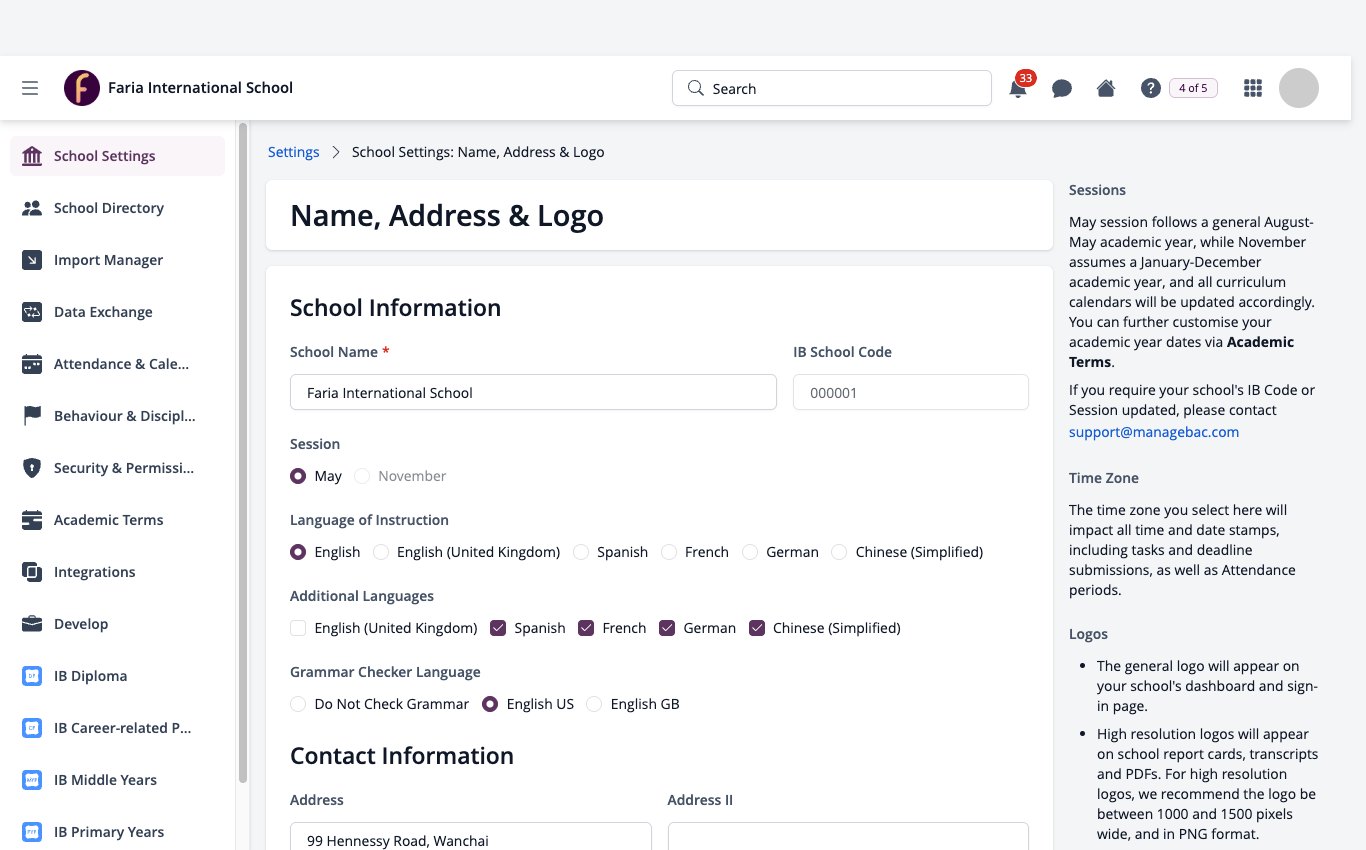
Task: Choose English GB grammar checker option
Action: [x=594, y=704]
